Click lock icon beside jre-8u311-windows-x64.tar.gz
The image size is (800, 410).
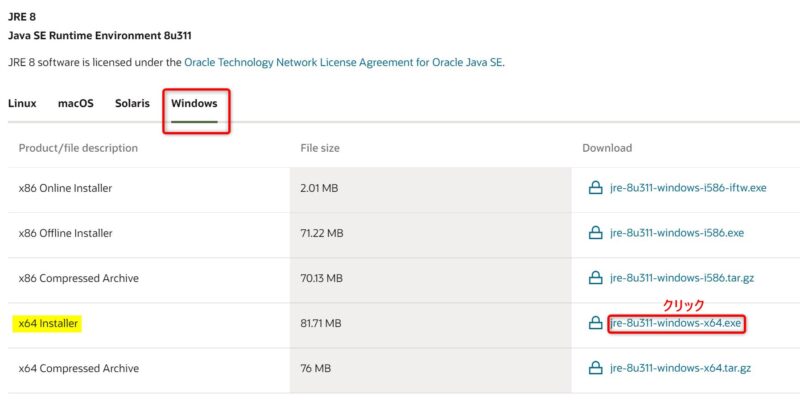[x=595, y=368]
